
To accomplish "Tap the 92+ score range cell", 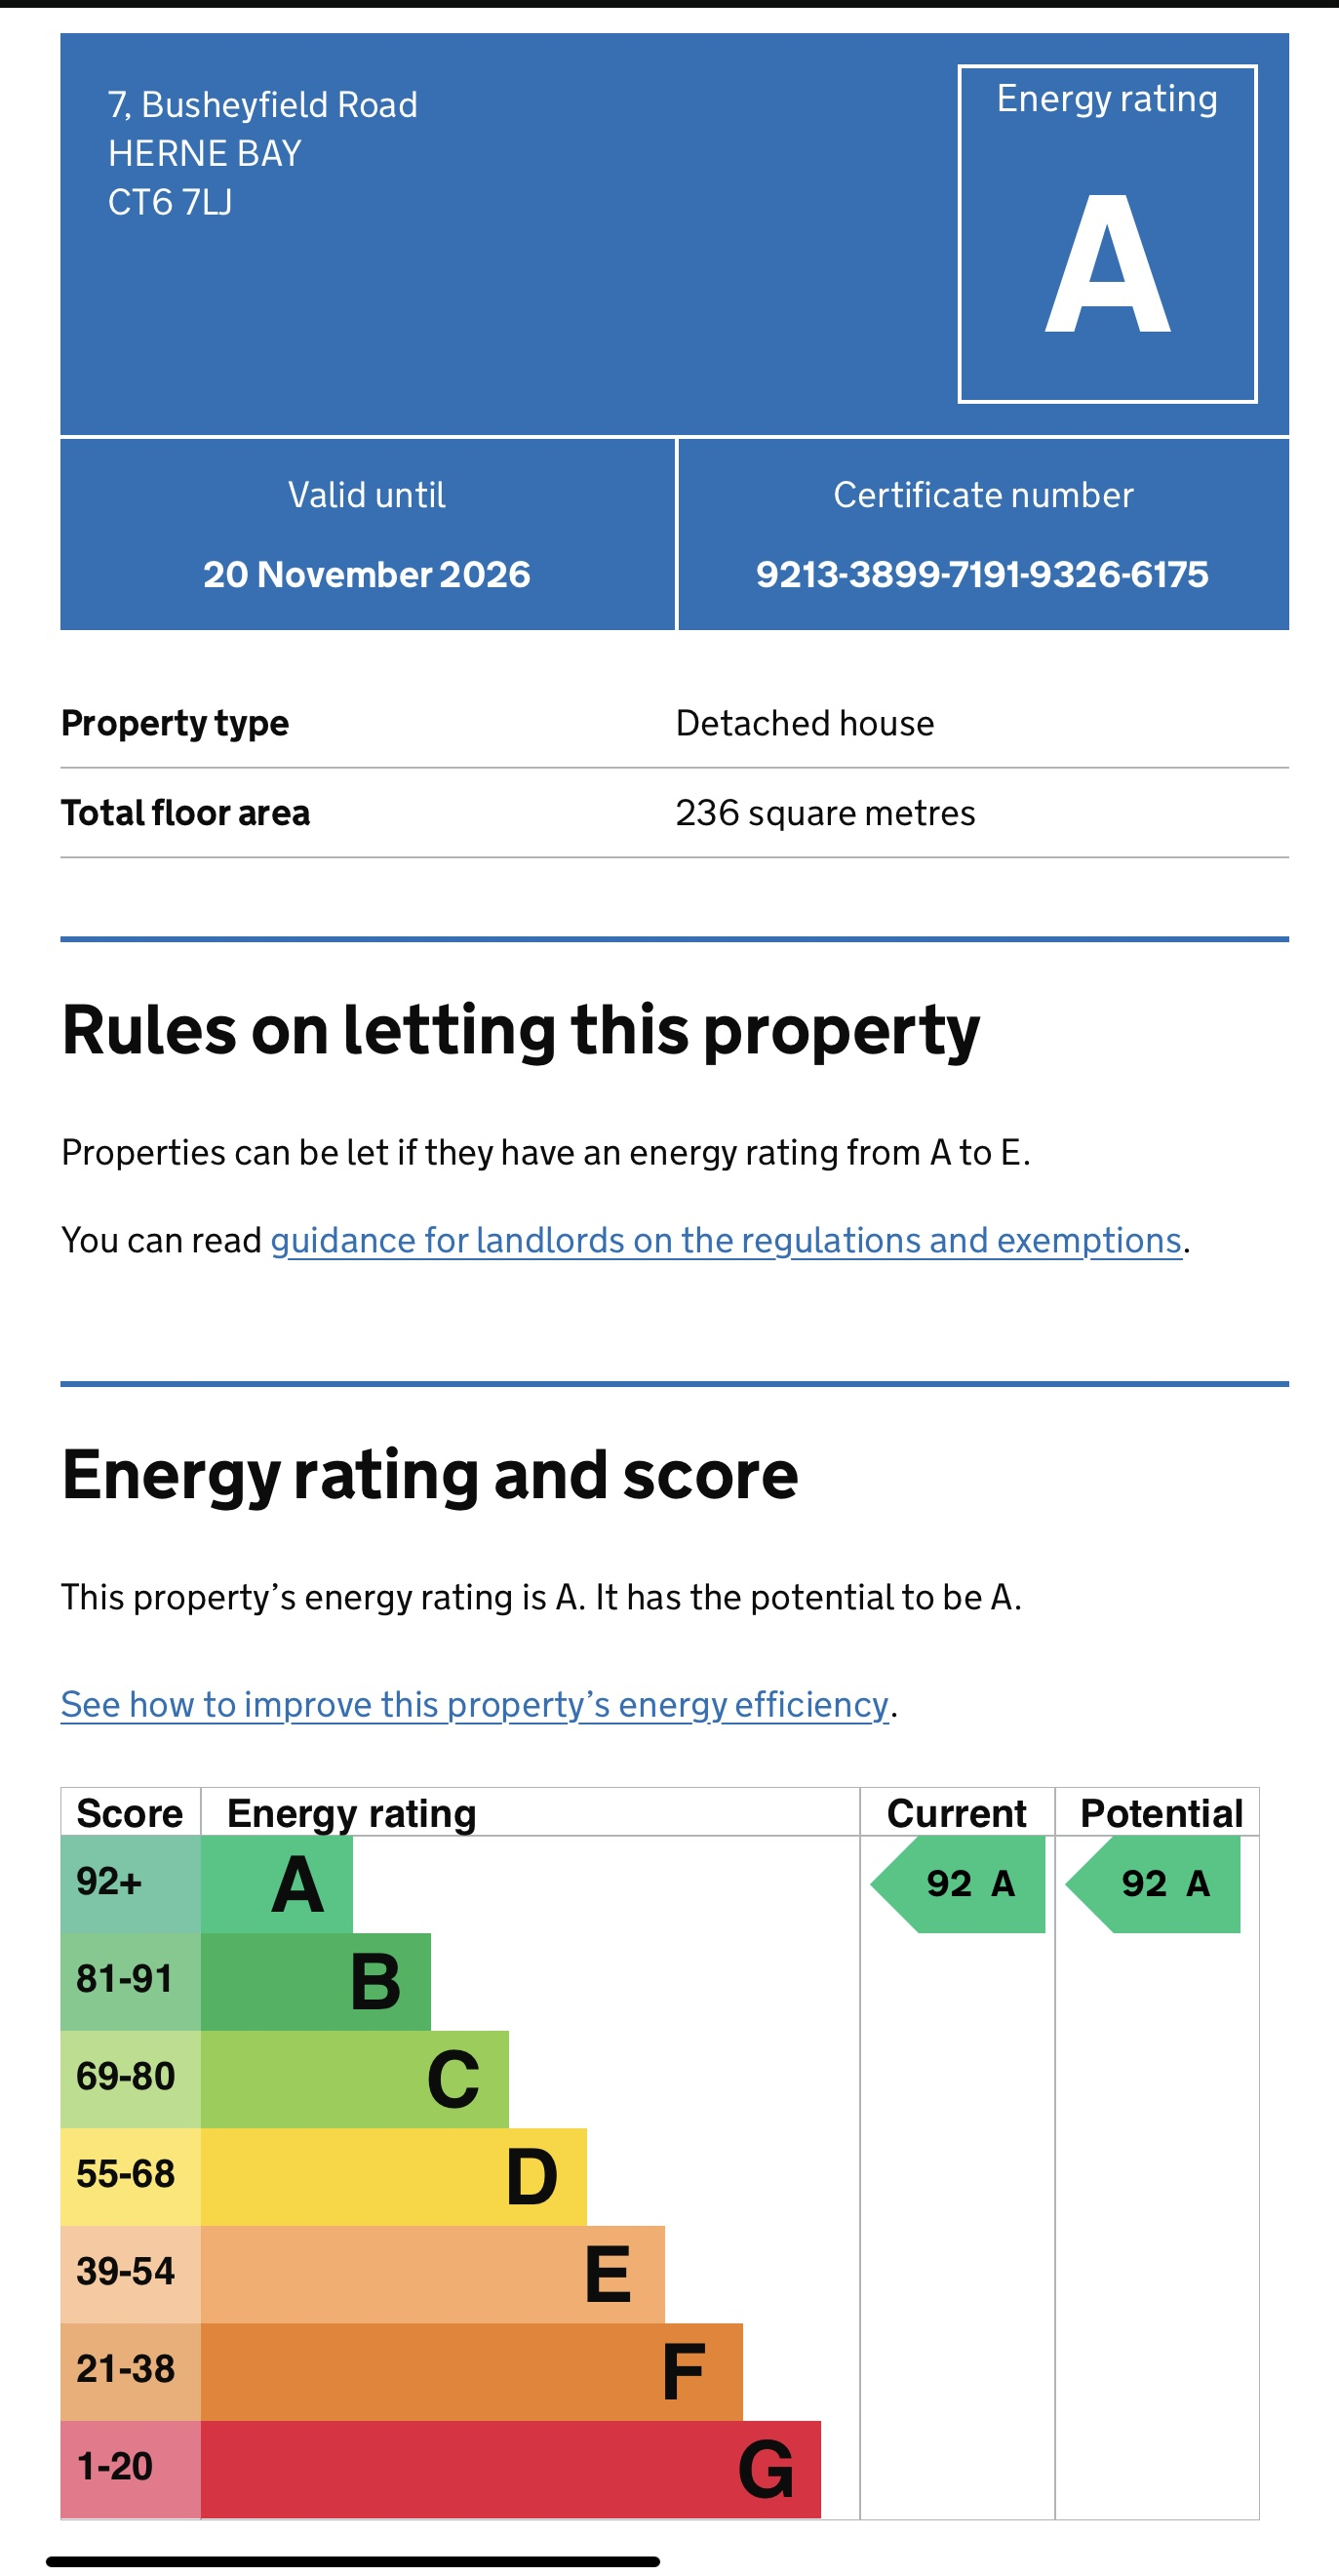I will coord(130,1884).
